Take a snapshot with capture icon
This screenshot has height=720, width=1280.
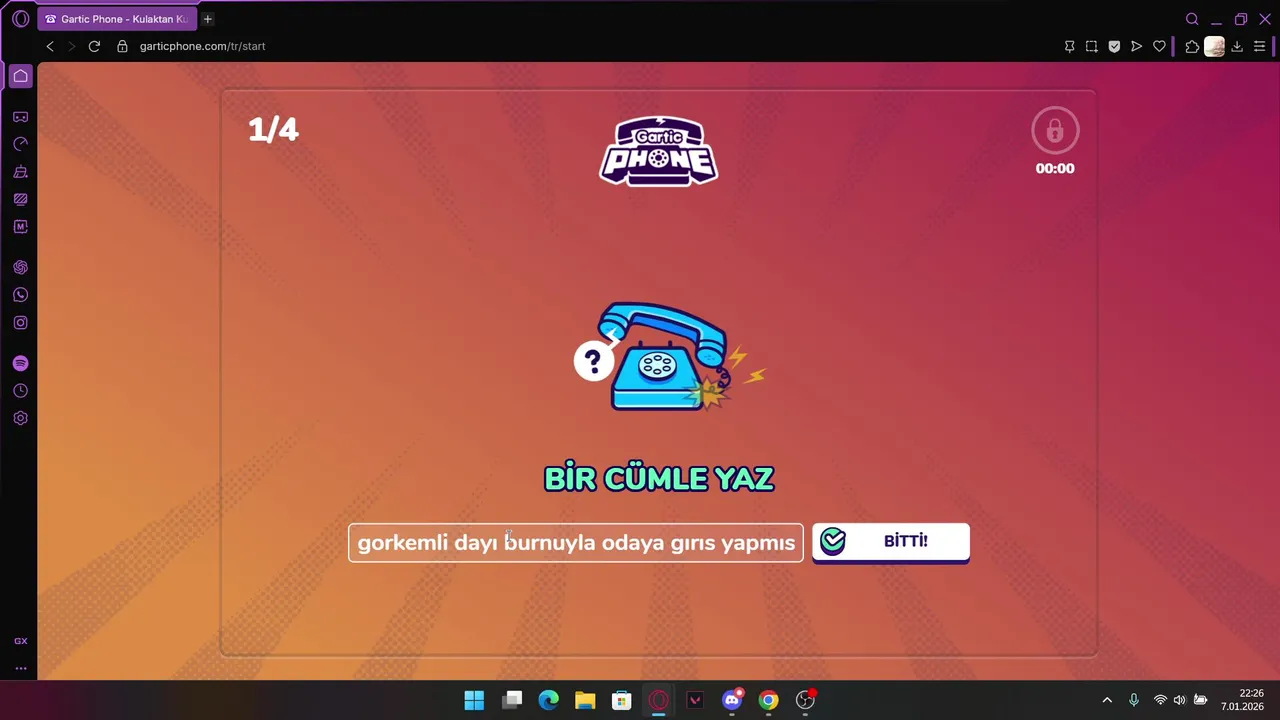point(1091,46)
